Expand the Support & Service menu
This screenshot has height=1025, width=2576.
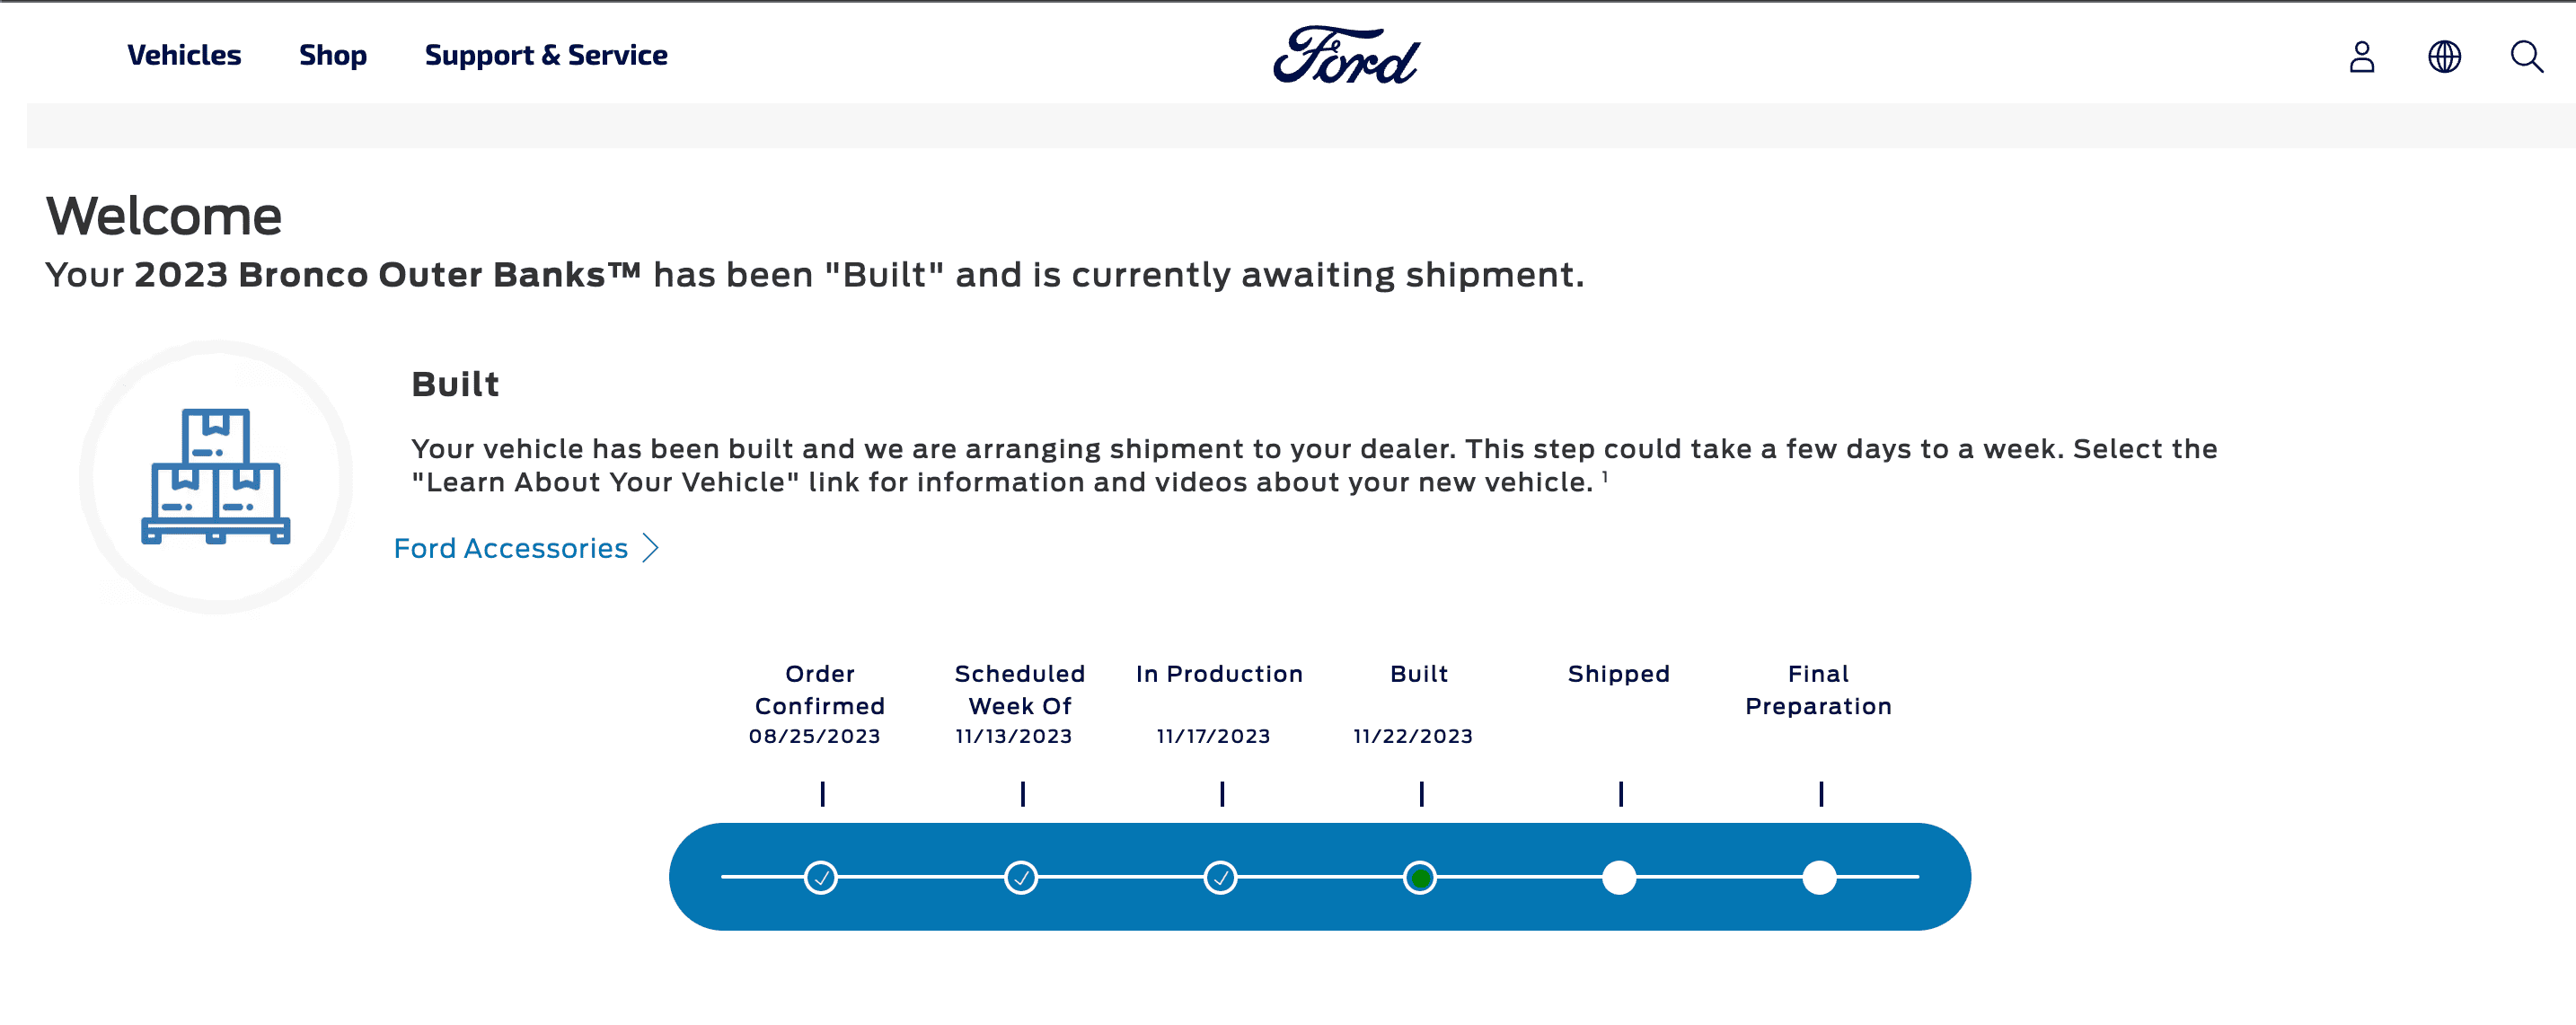click(x=546, y=55)
